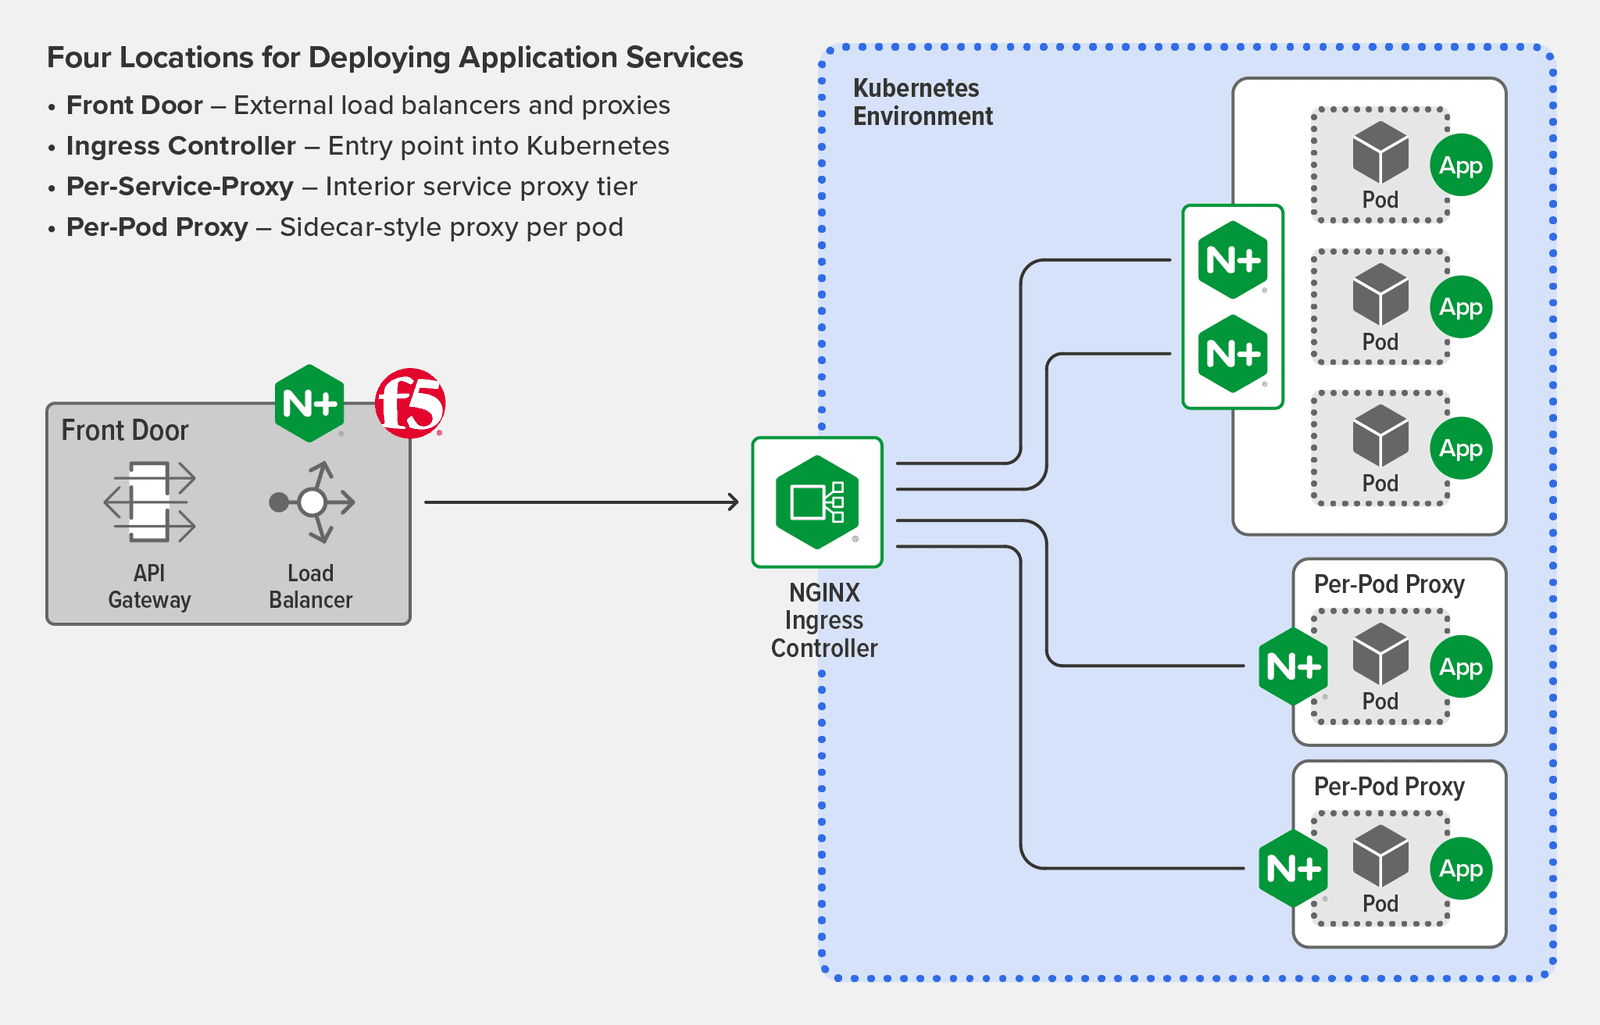Click the top N+ icon in Per-Service-Proxy tier

1233,261
